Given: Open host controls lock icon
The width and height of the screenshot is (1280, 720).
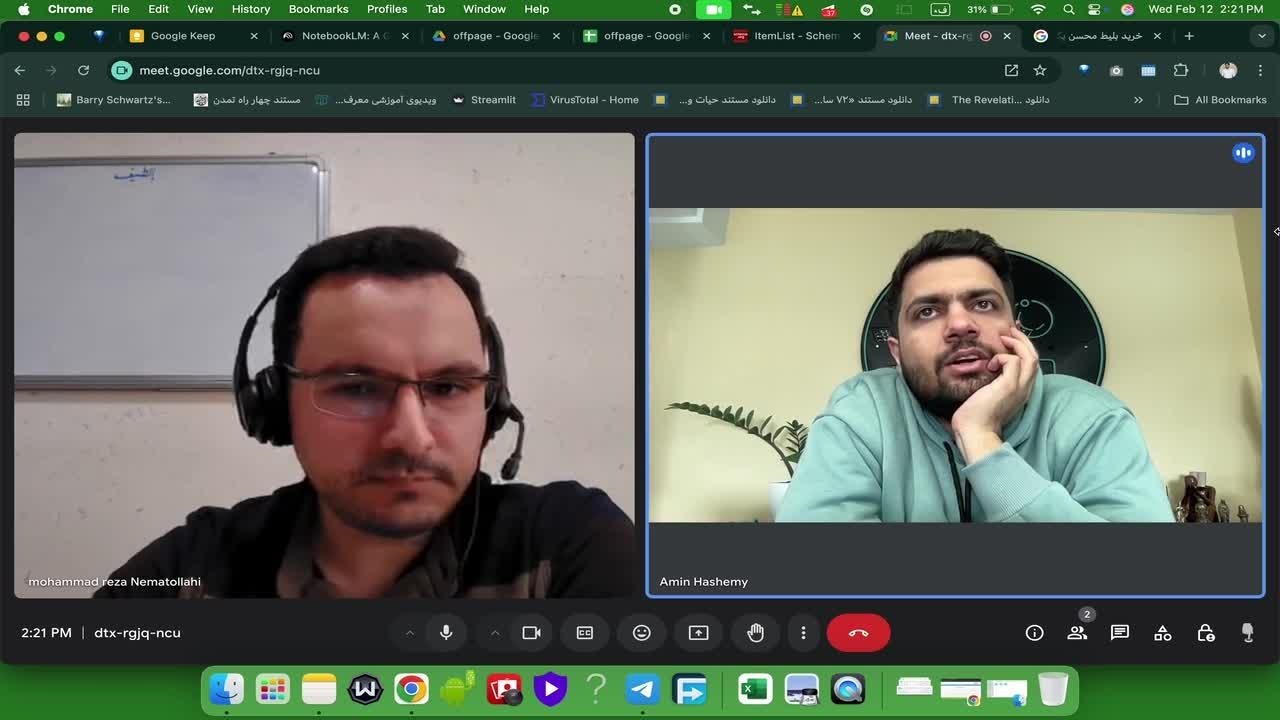Looking at the screenshot, I should pyautogui.click(x=1205, y=633).
